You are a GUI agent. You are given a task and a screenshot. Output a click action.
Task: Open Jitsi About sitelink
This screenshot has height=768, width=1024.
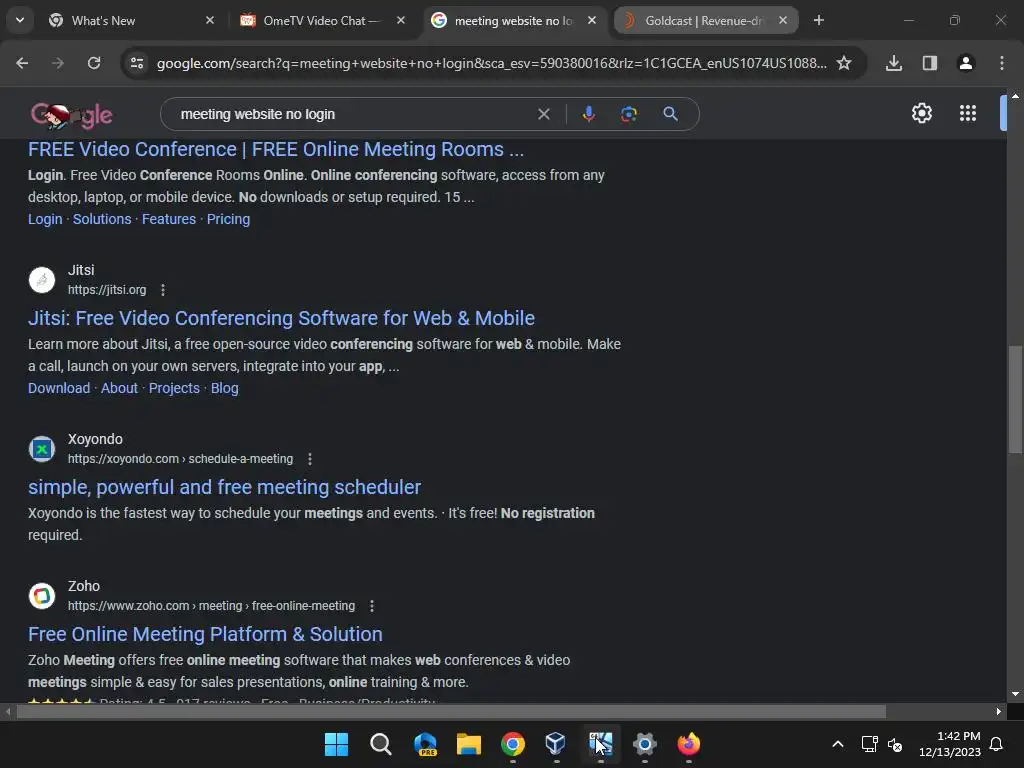click(120, 388)
